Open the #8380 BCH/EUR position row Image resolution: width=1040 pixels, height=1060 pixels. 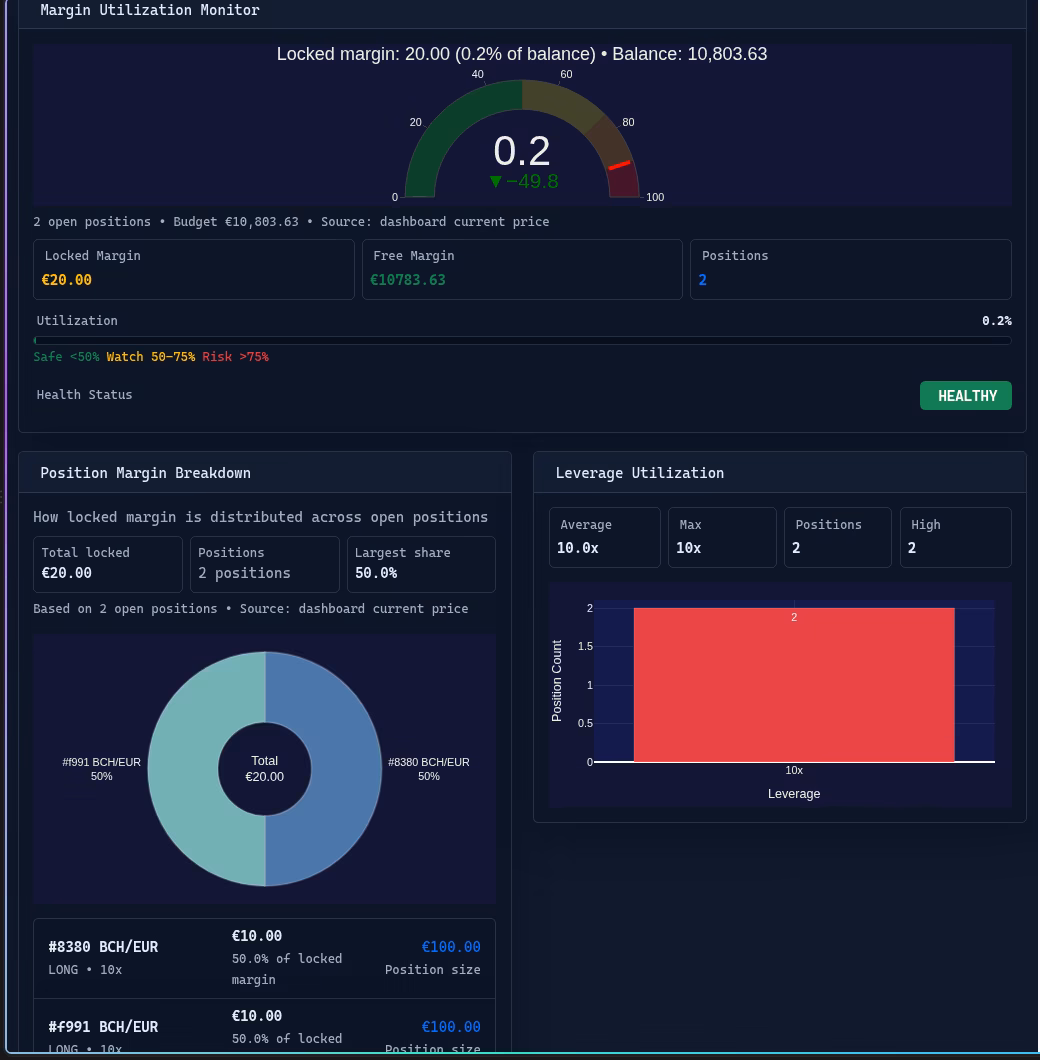(x=264, y=958)
